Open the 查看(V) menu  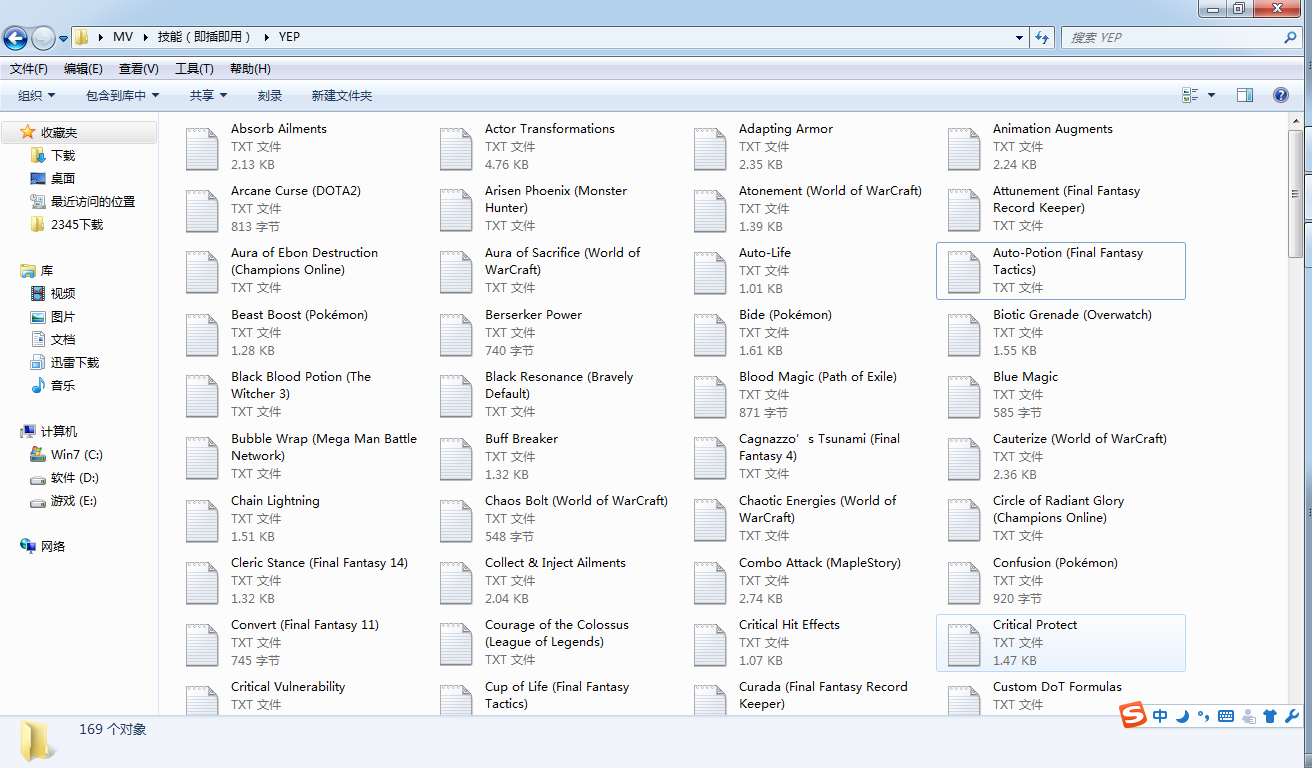tap(139, 69)
